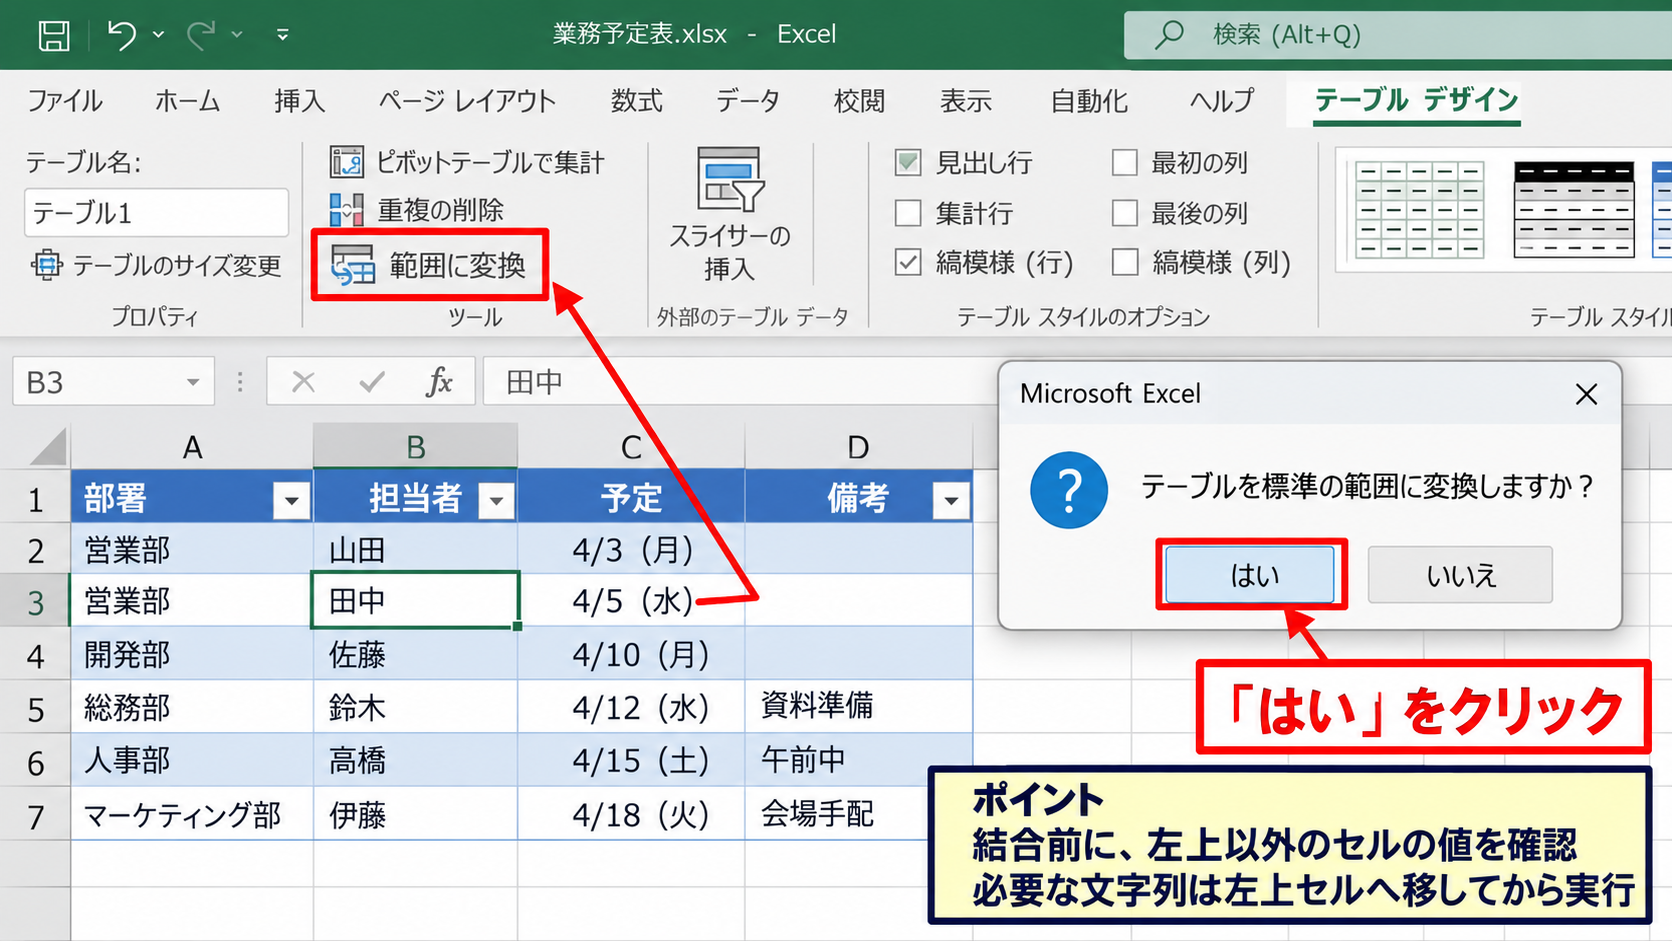Toggle the 見出し行 checkbox
The image size is (1672, 941).
pyautogui.click(x=908, y=162)
